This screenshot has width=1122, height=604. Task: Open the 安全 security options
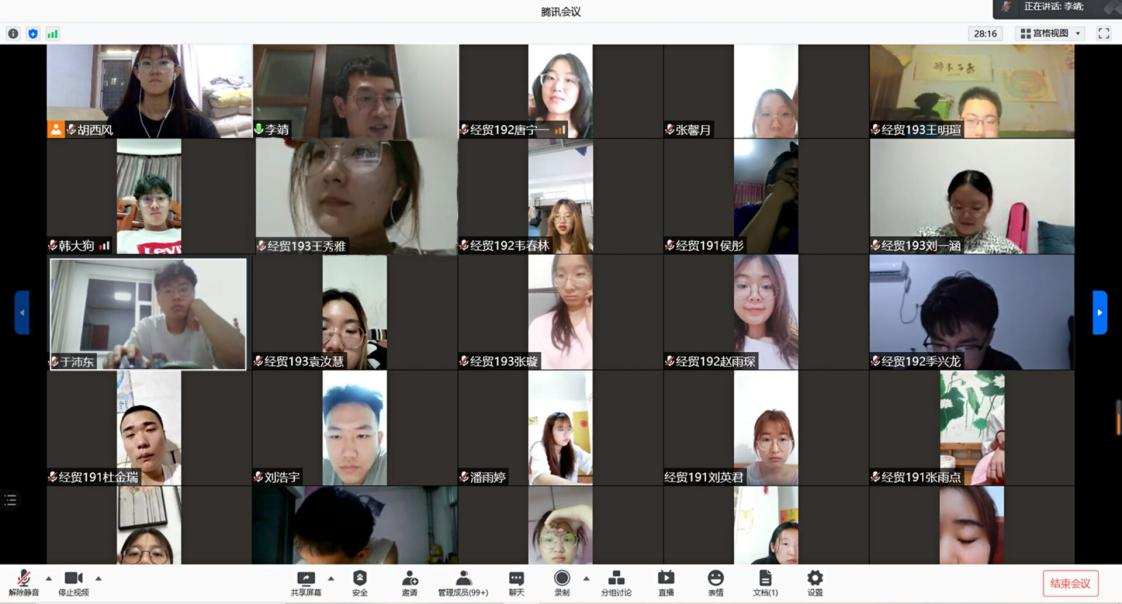point(360,583)
